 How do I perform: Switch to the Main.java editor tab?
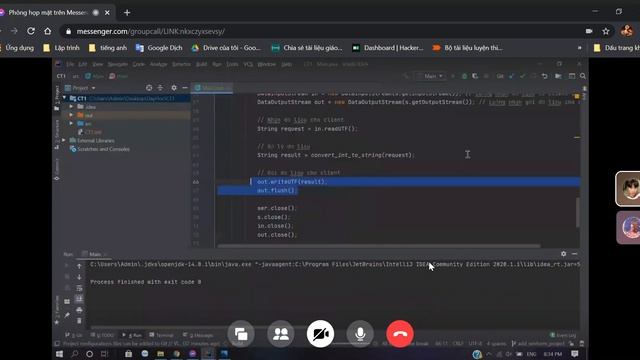tap(213, 88)
